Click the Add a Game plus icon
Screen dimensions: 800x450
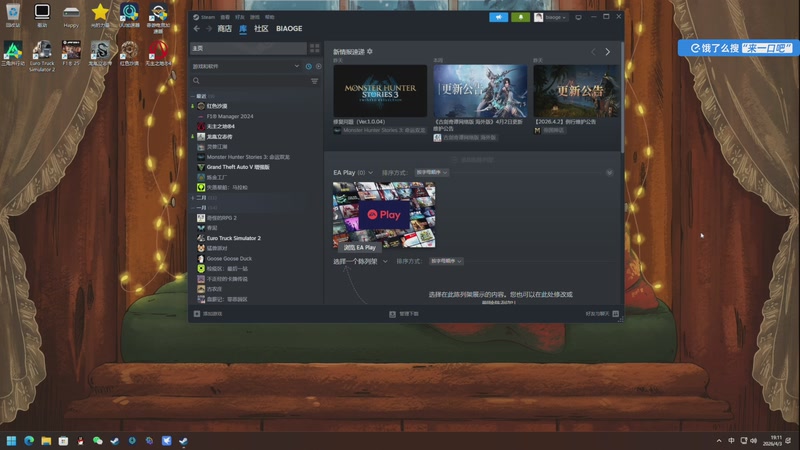click(197, 314)
